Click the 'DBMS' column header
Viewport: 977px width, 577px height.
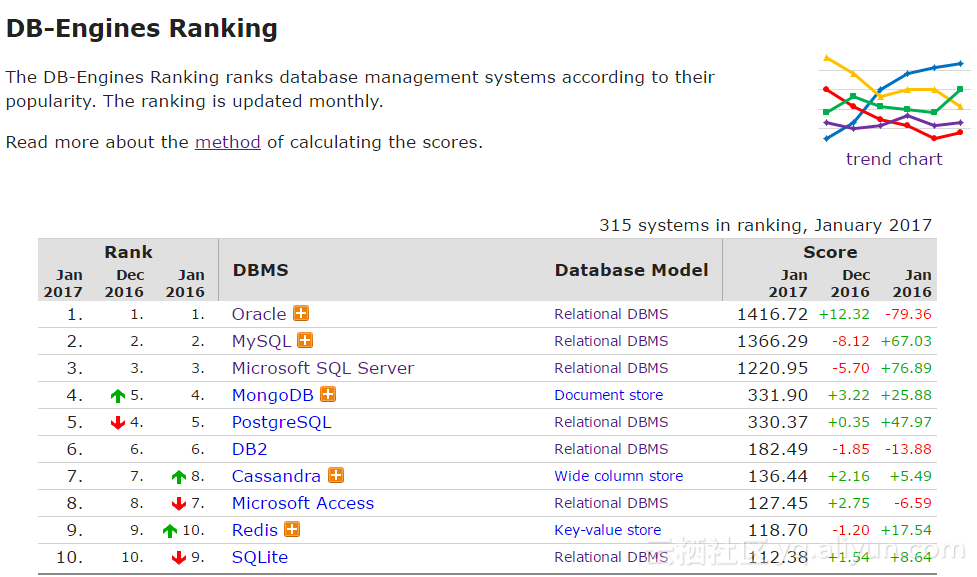[x=260, y=270]
